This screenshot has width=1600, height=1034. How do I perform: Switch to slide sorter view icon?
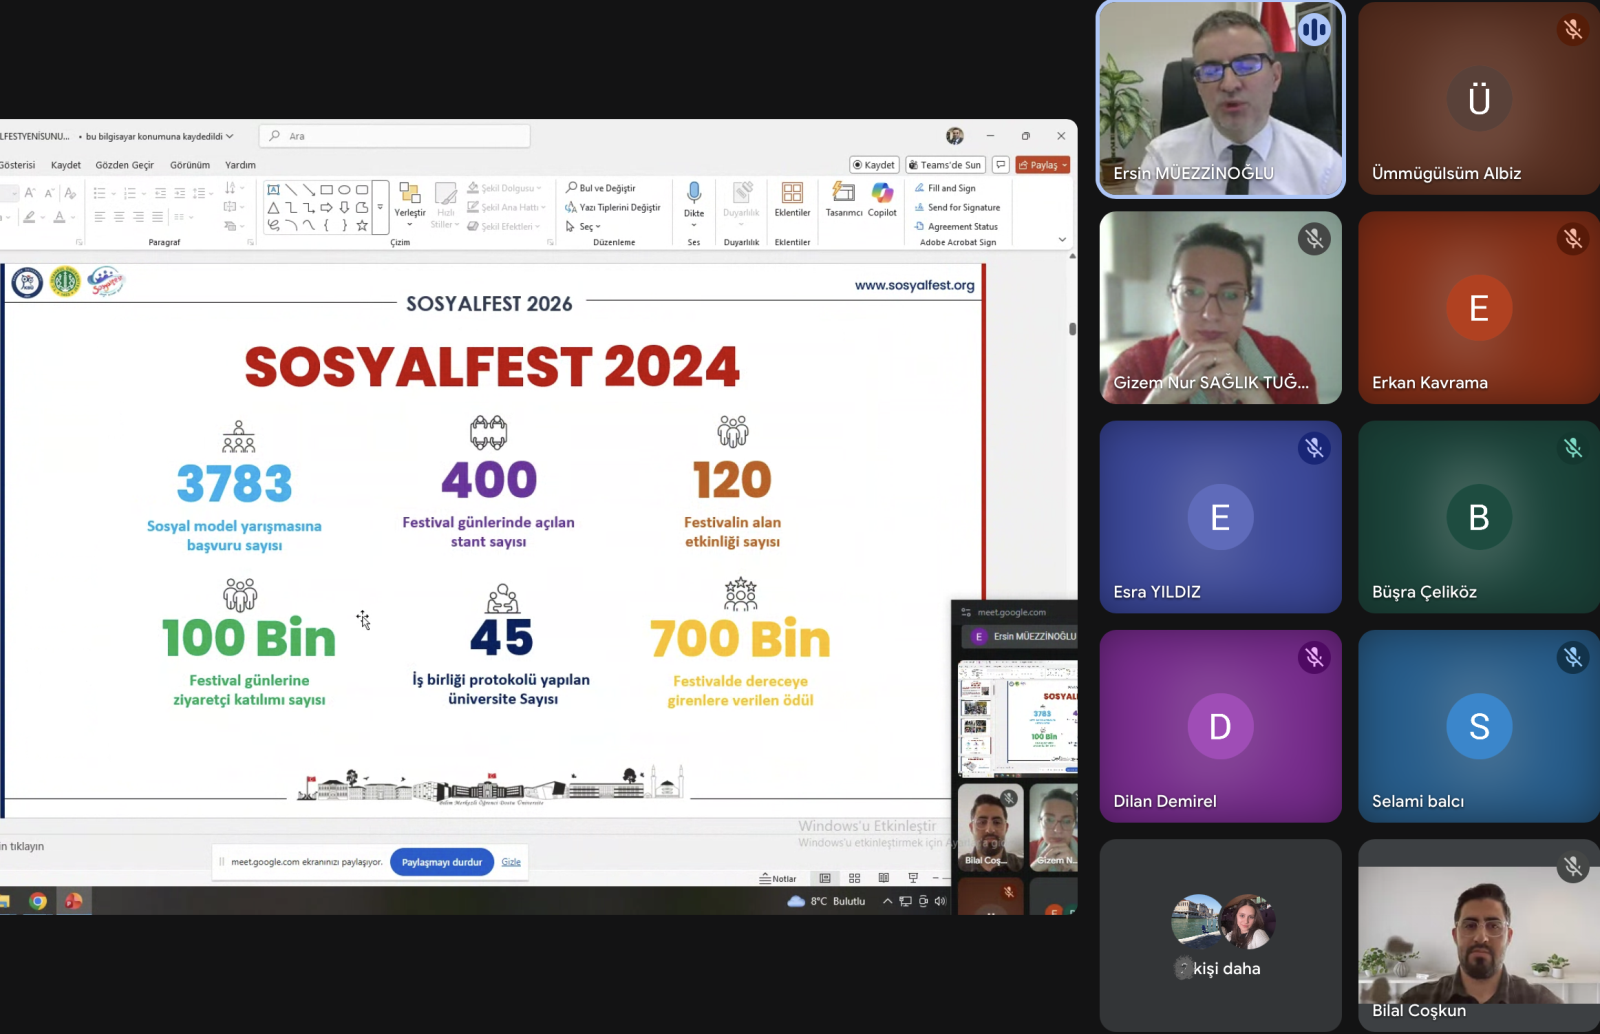tap(854, 878)
